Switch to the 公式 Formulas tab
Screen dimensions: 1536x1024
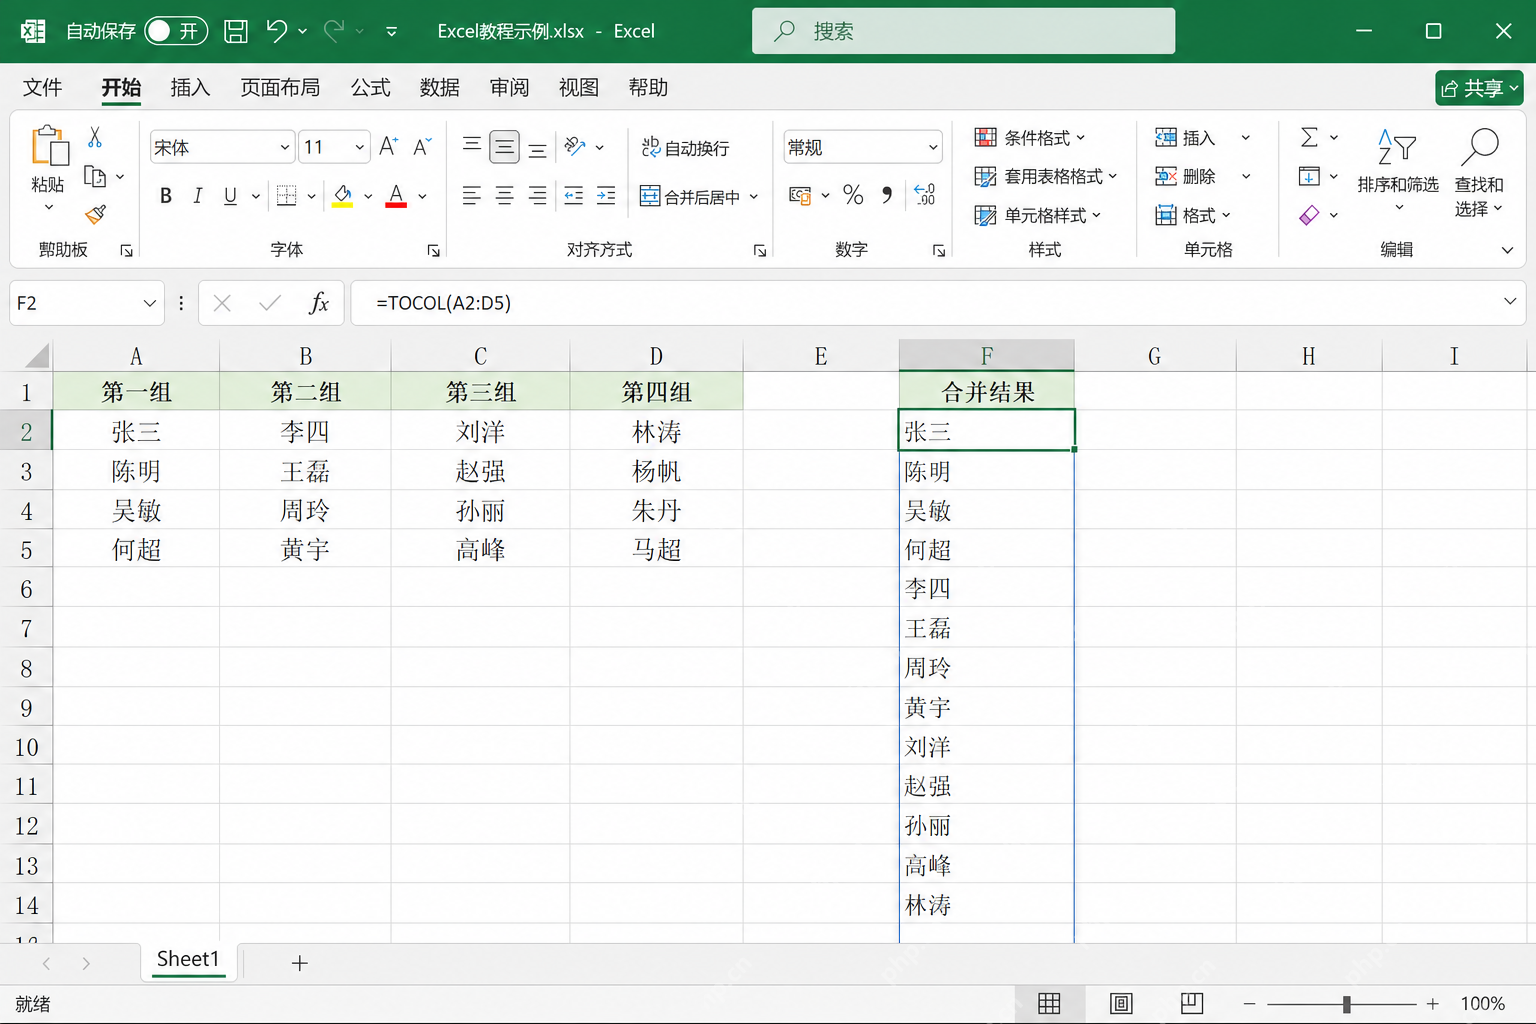tap(370, 88)
